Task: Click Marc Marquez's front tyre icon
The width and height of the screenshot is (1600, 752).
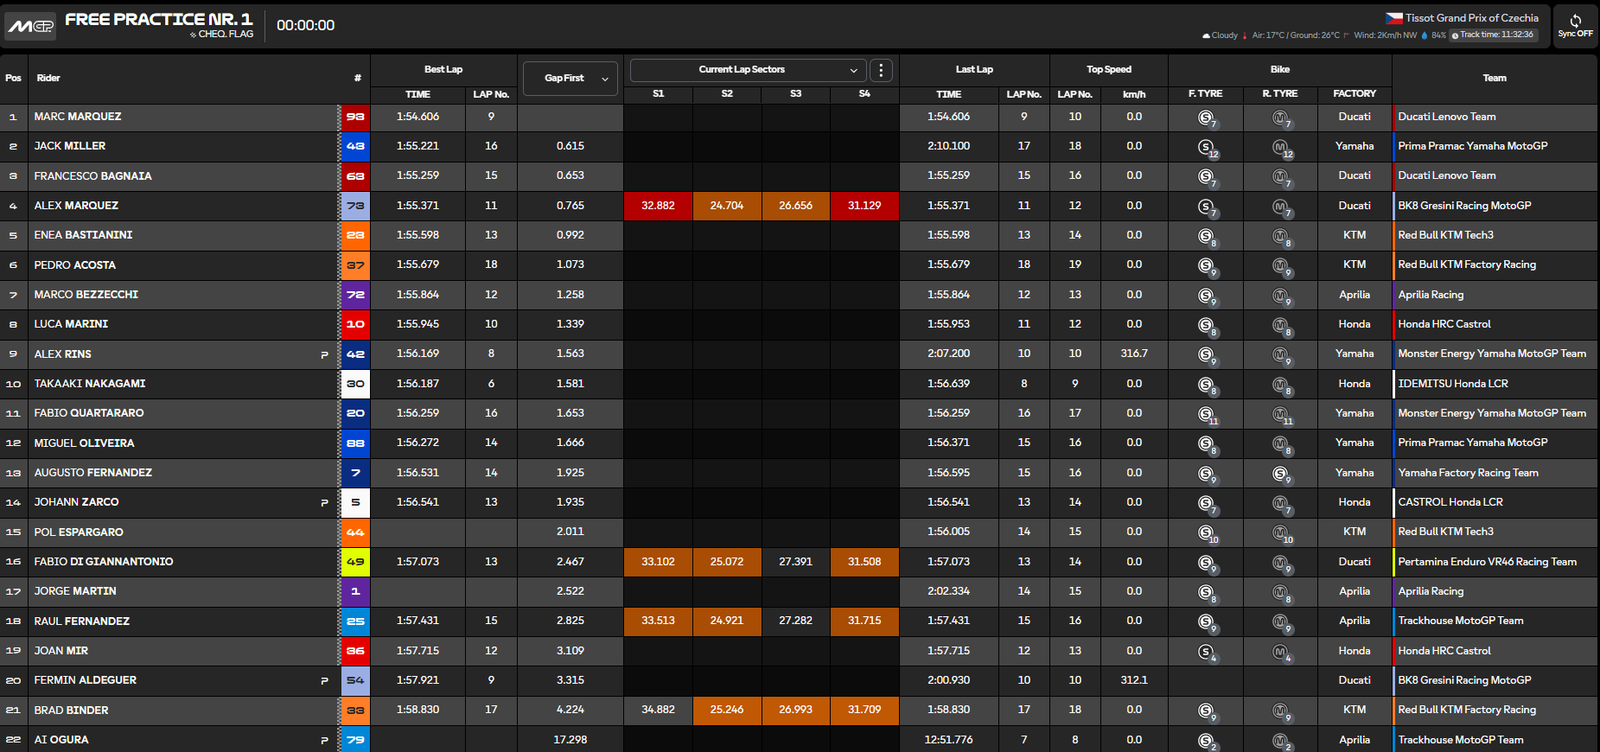Action: [x=1206, y=118]
